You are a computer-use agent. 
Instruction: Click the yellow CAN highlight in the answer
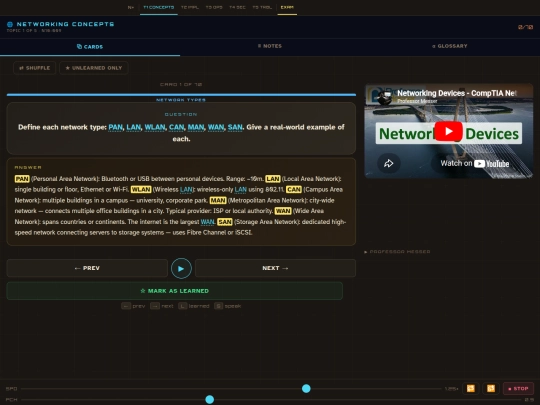(x=294, y=189)
